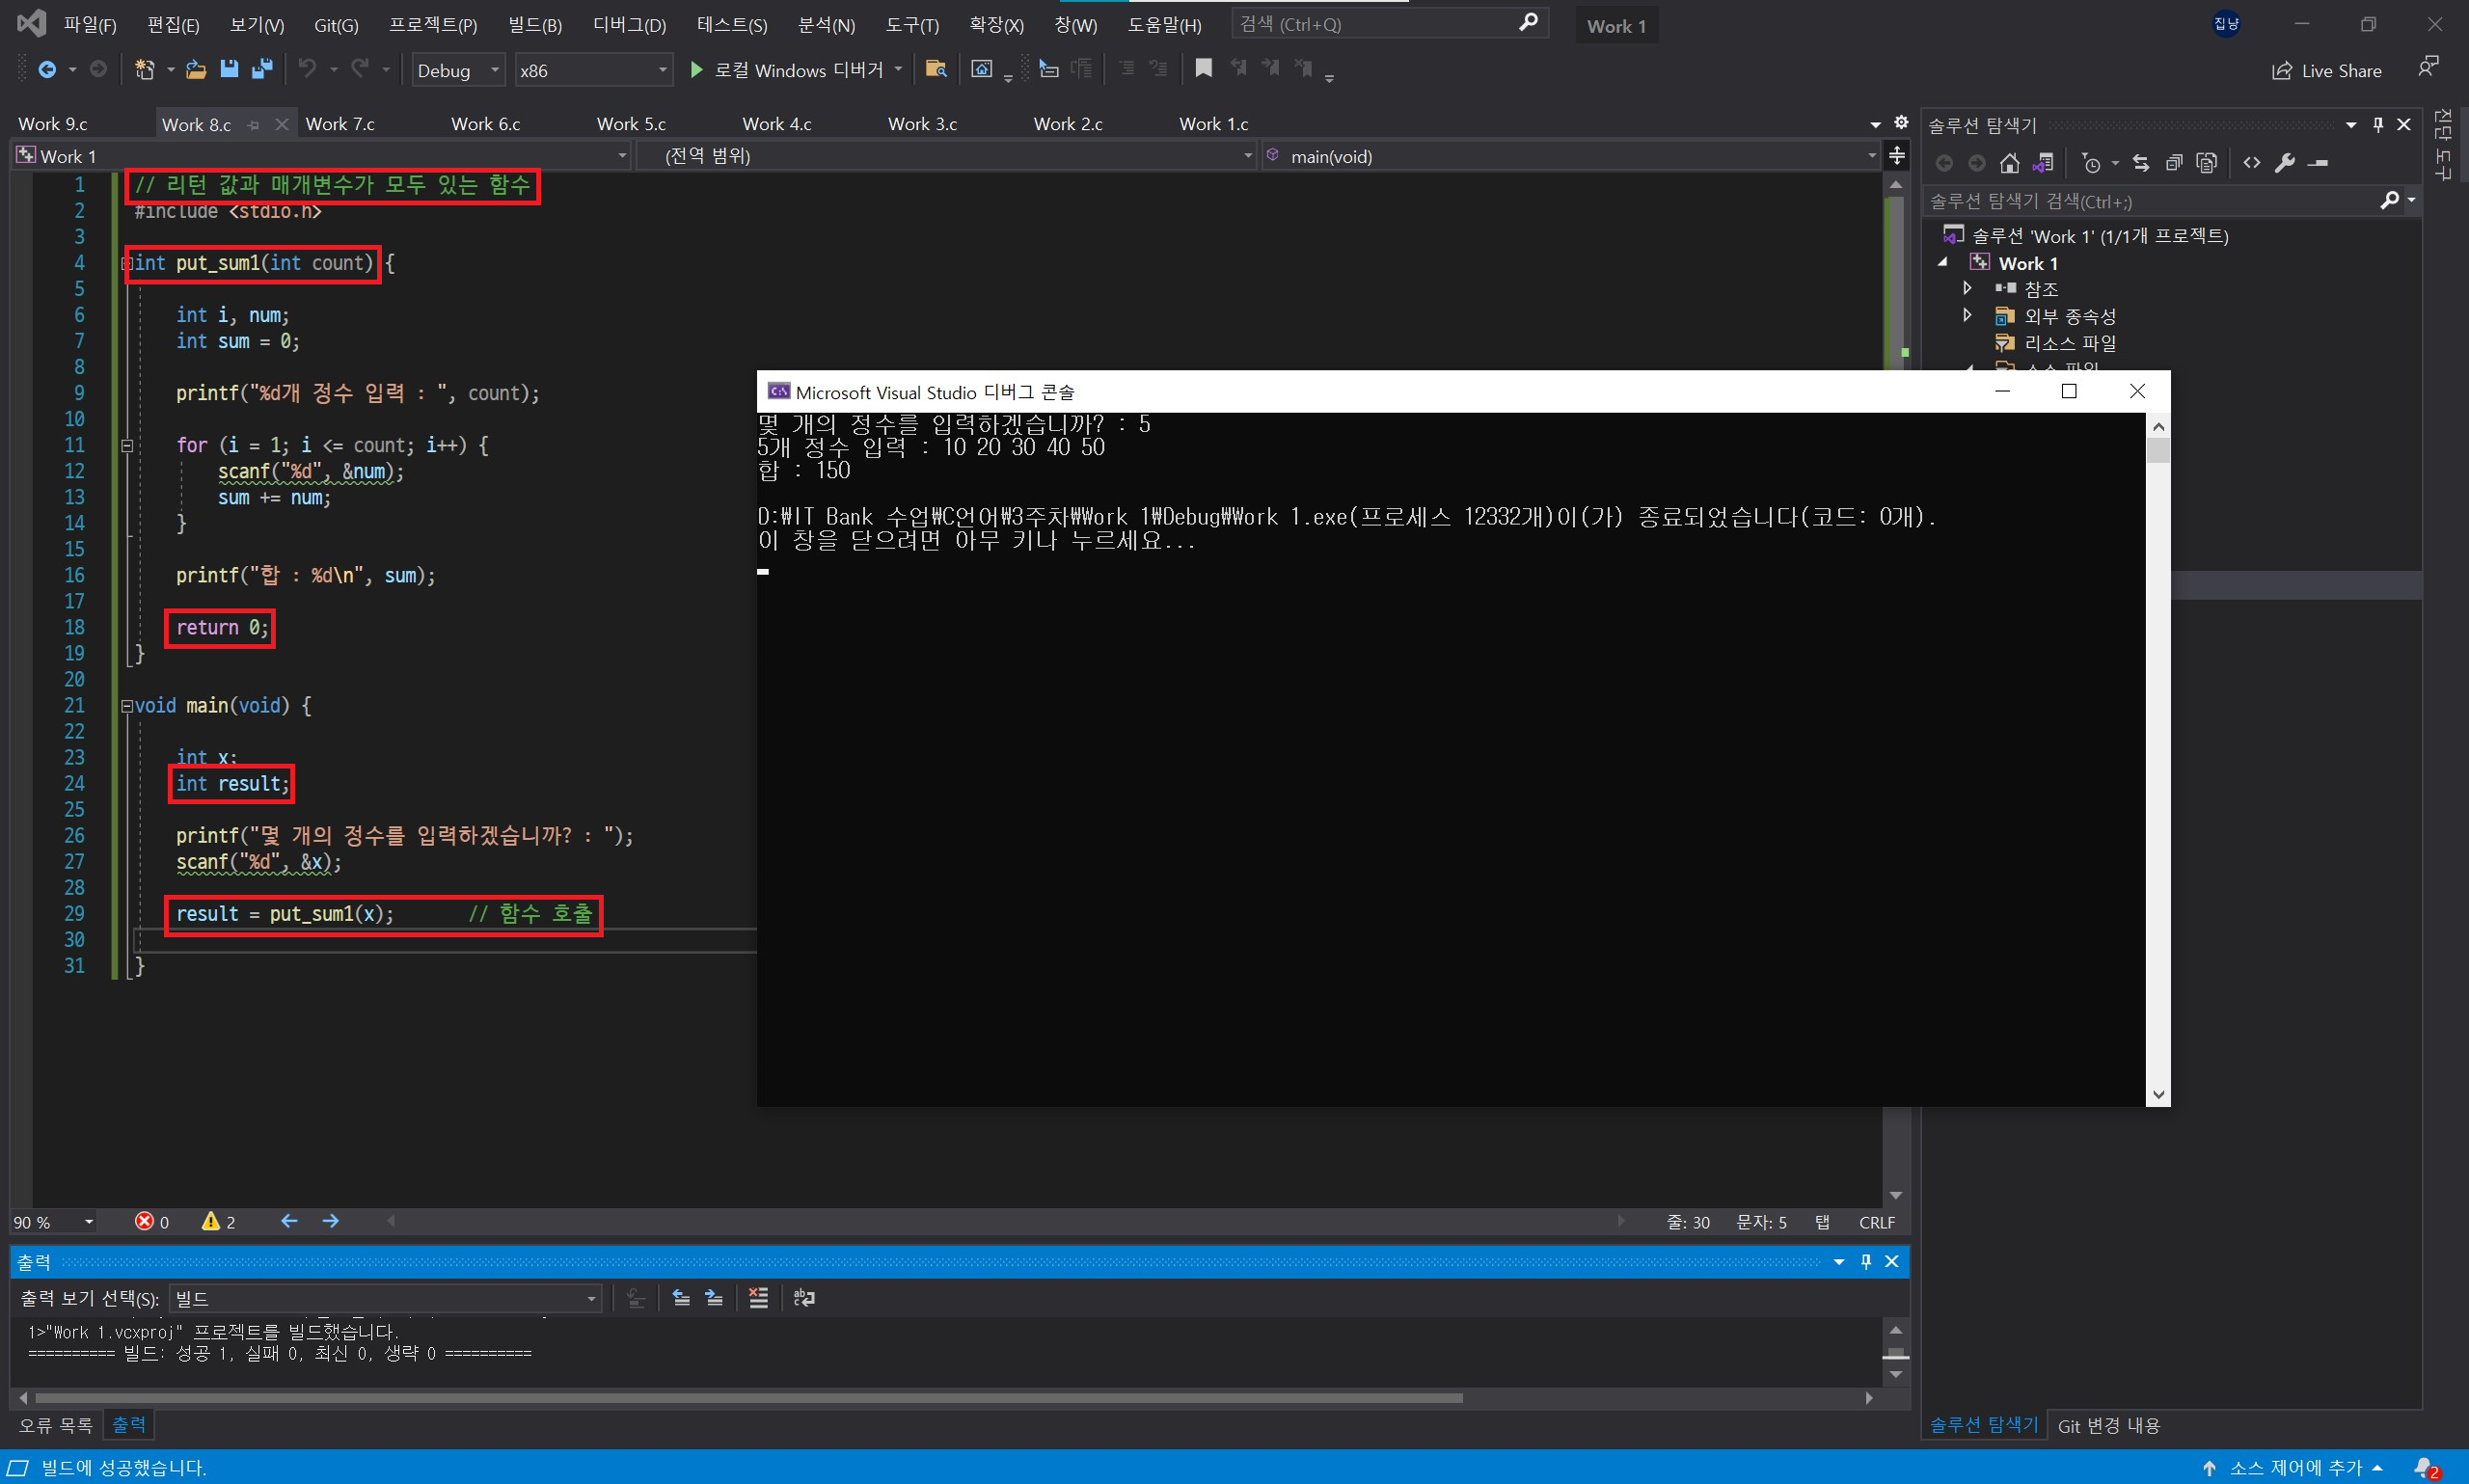
Task: Click Collapse All icon in Solution Explorer
Action: point(2173,163)
